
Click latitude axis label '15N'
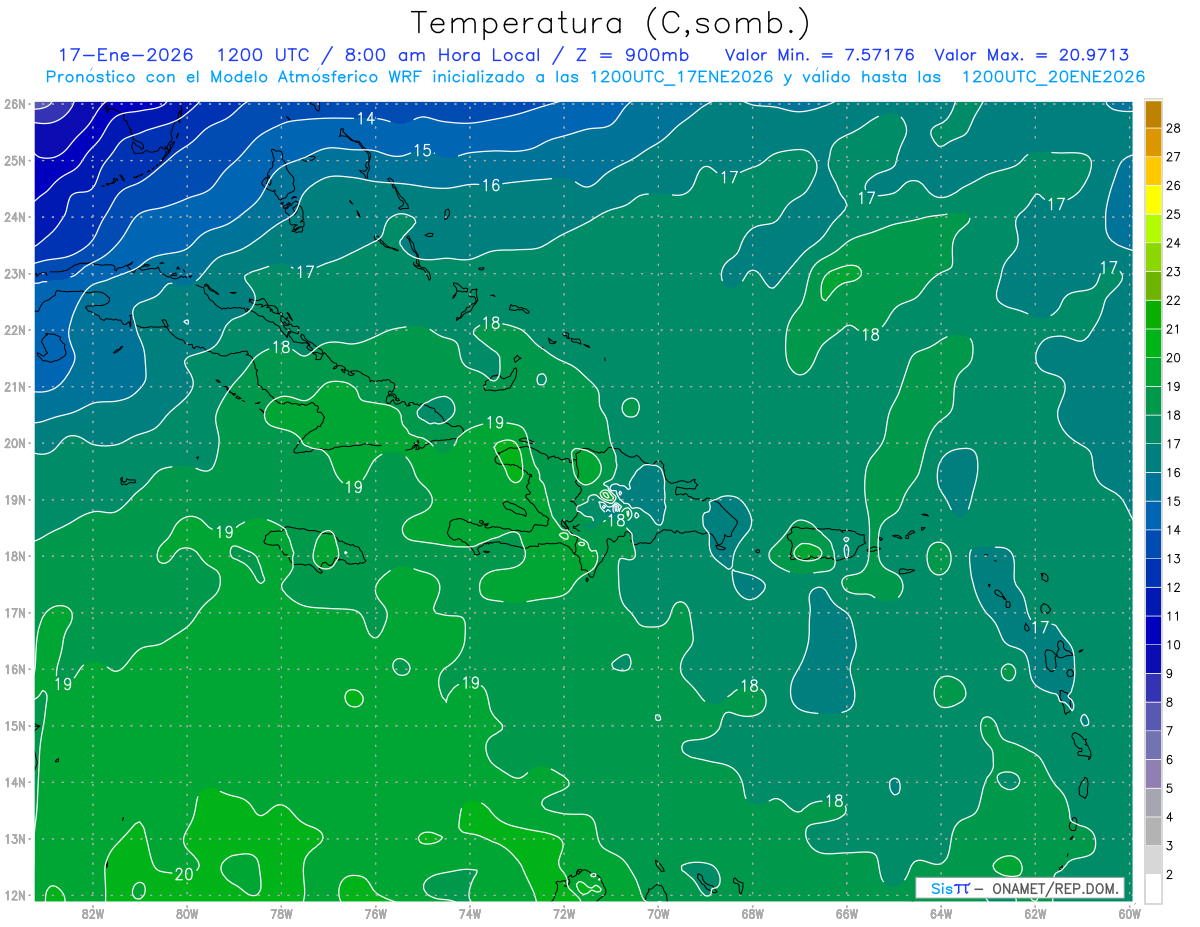tap(14, 726)
